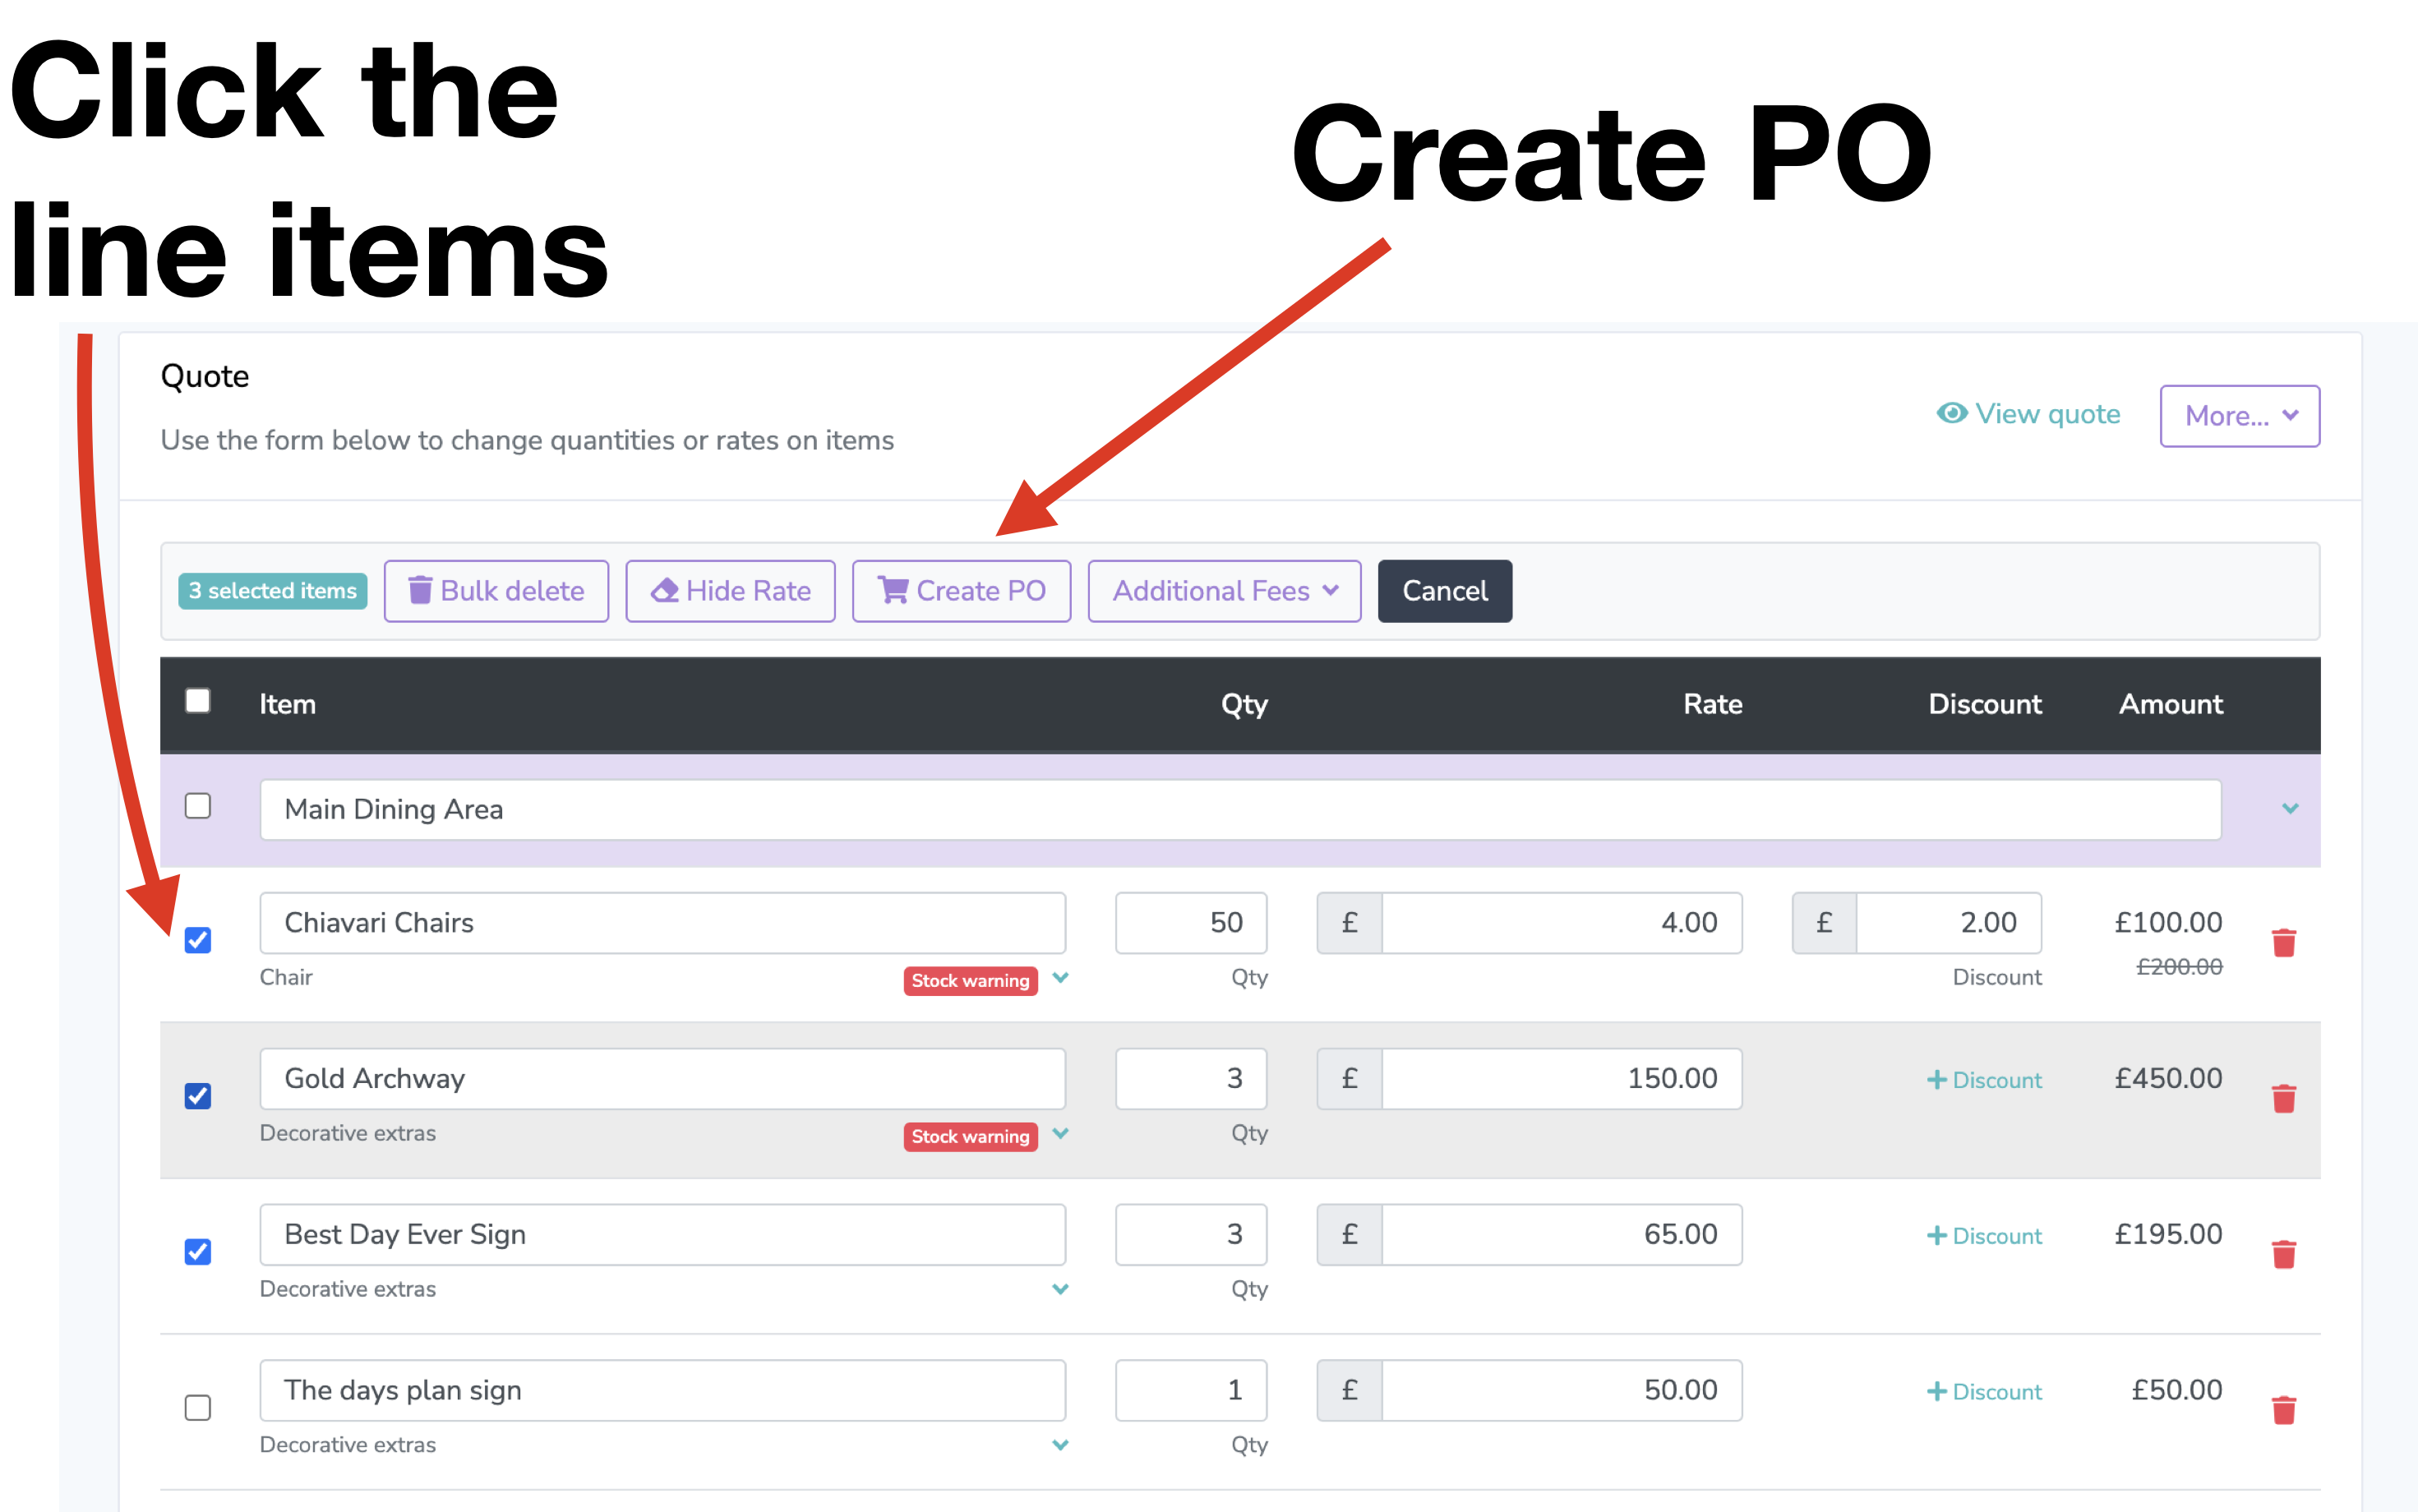Edit The days plan sign name field
Image resolution: width=2418 pixels, height=1512 pixels.
[662, 1391]
